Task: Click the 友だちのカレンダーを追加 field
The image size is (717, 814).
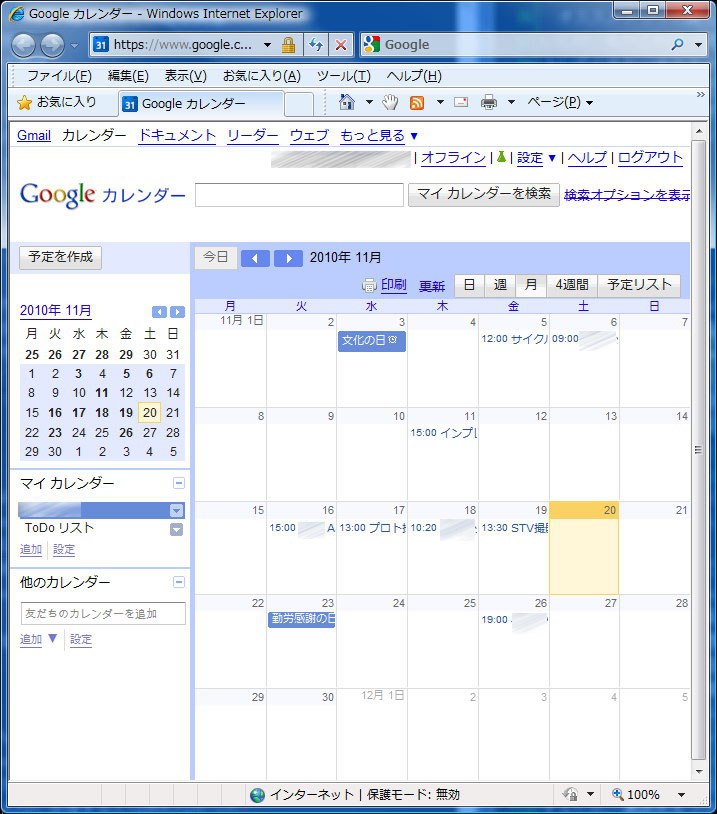Action: coord(103,614)
